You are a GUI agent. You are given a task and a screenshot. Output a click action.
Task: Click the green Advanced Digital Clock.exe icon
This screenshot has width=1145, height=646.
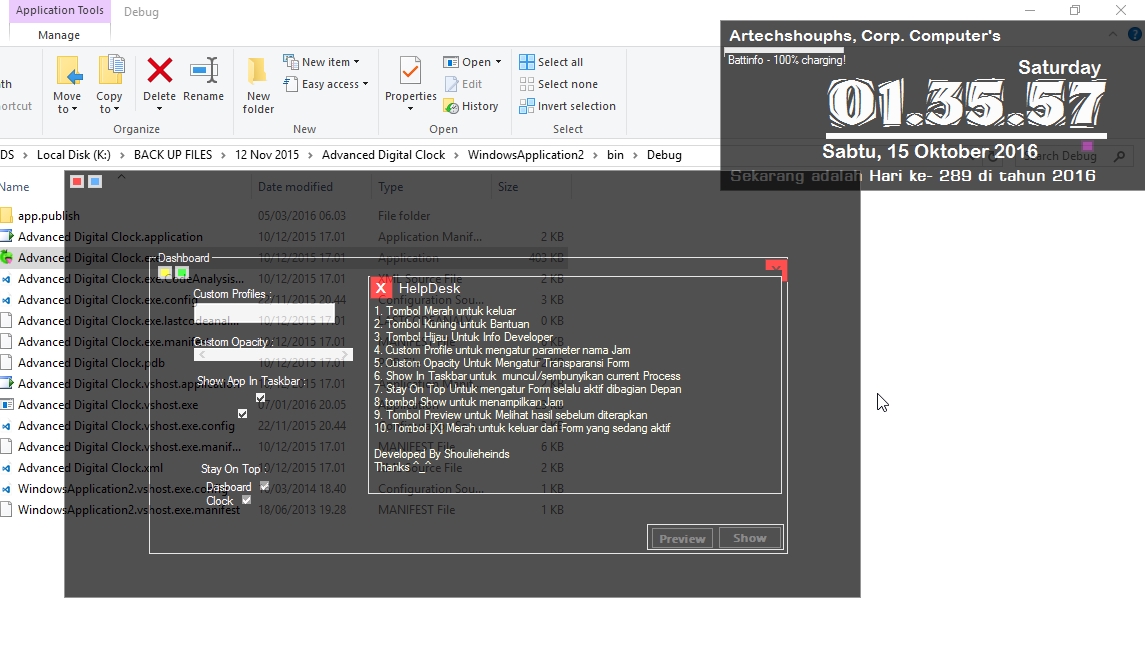(7, 257)
